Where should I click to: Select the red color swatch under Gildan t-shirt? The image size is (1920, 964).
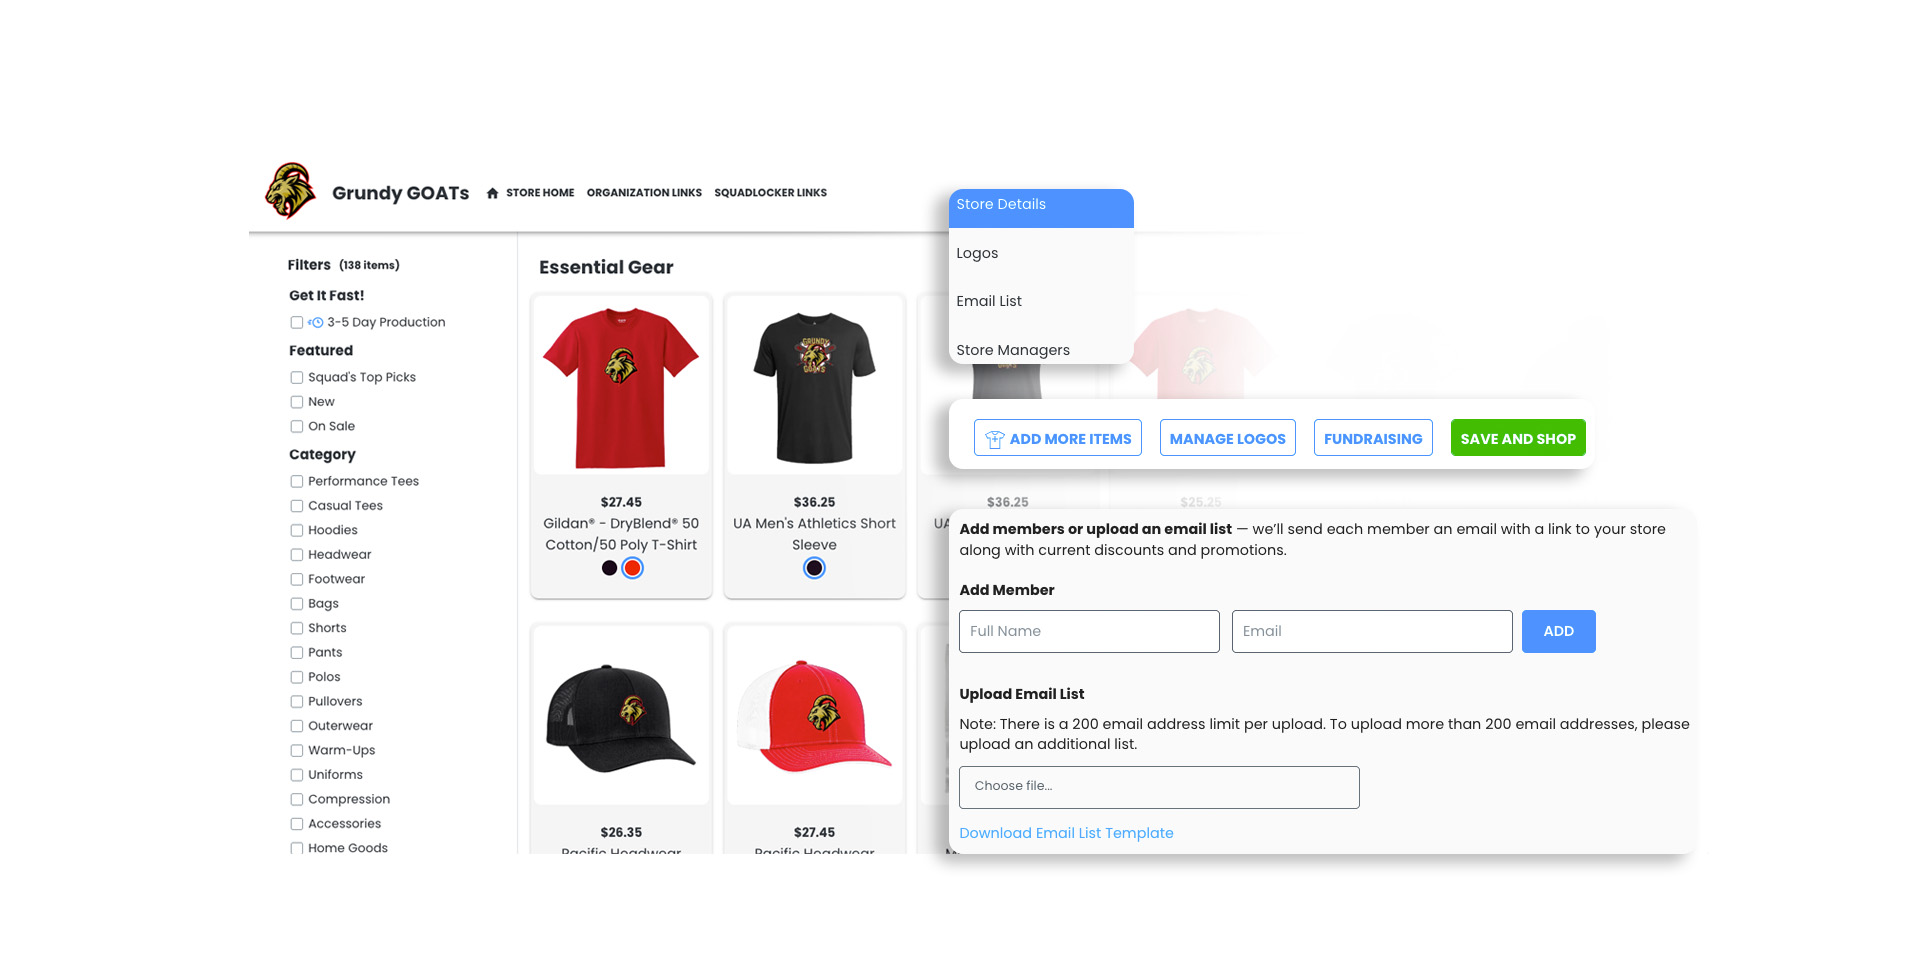point(632,567)
